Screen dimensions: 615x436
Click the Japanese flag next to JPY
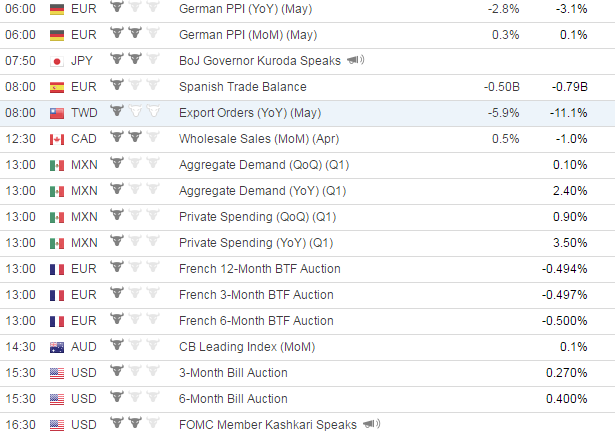point(57,61)
